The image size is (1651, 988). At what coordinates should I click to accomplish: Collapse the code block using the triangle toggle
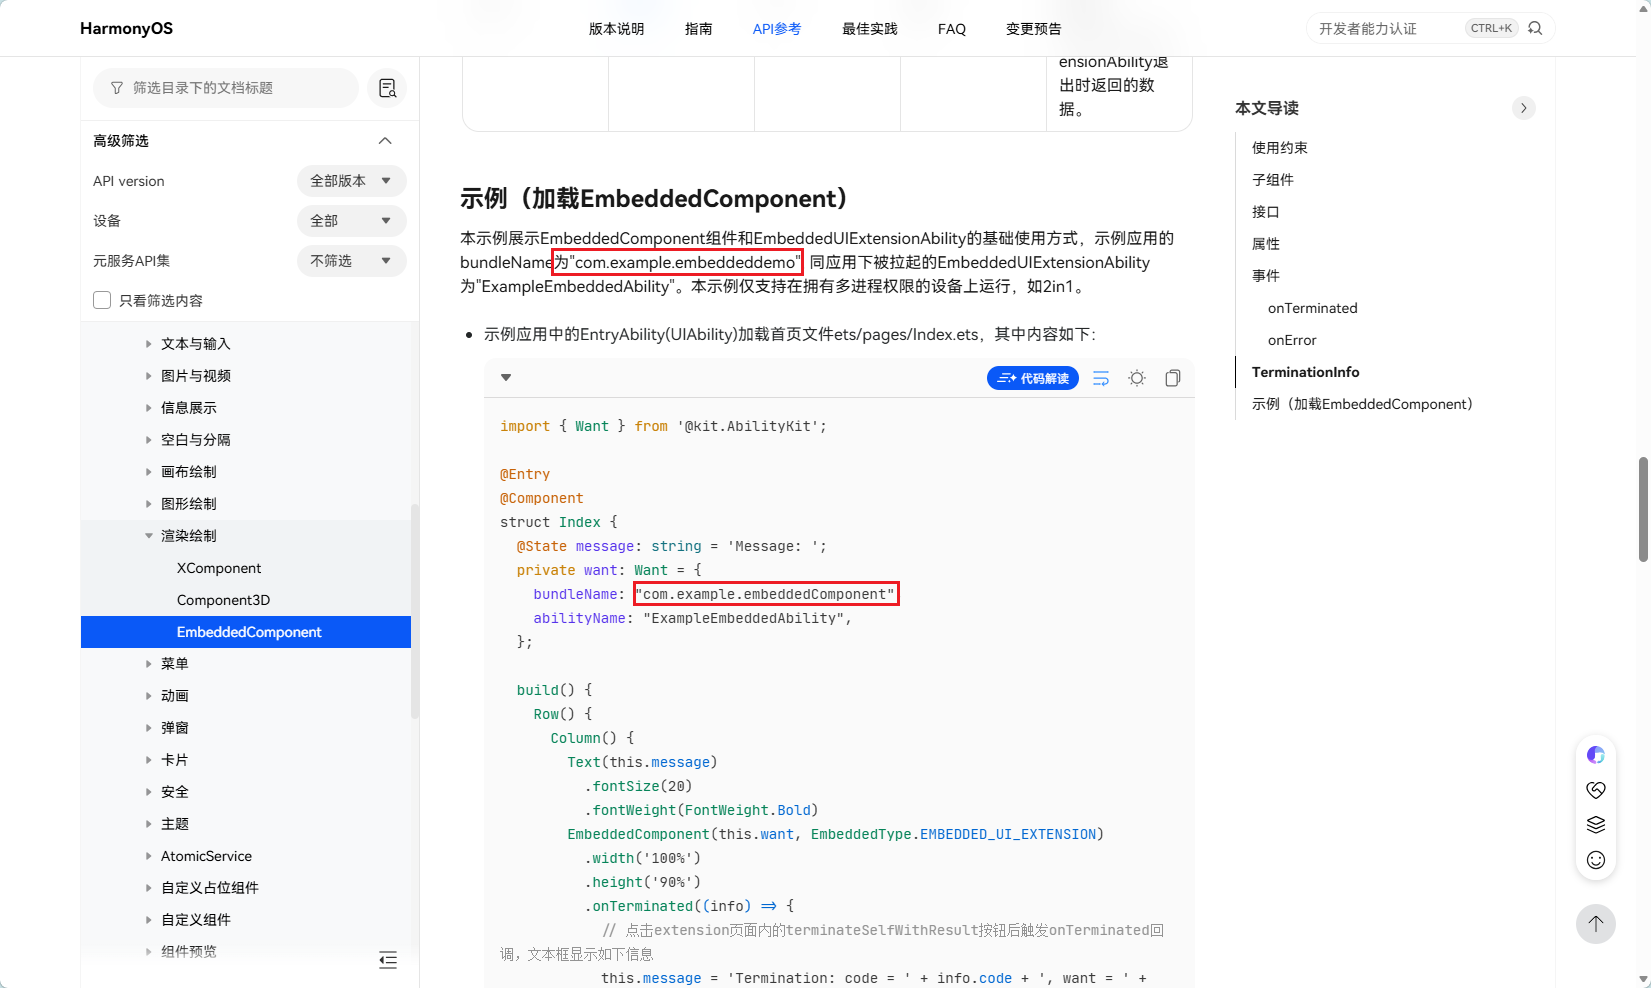point(506,377)
